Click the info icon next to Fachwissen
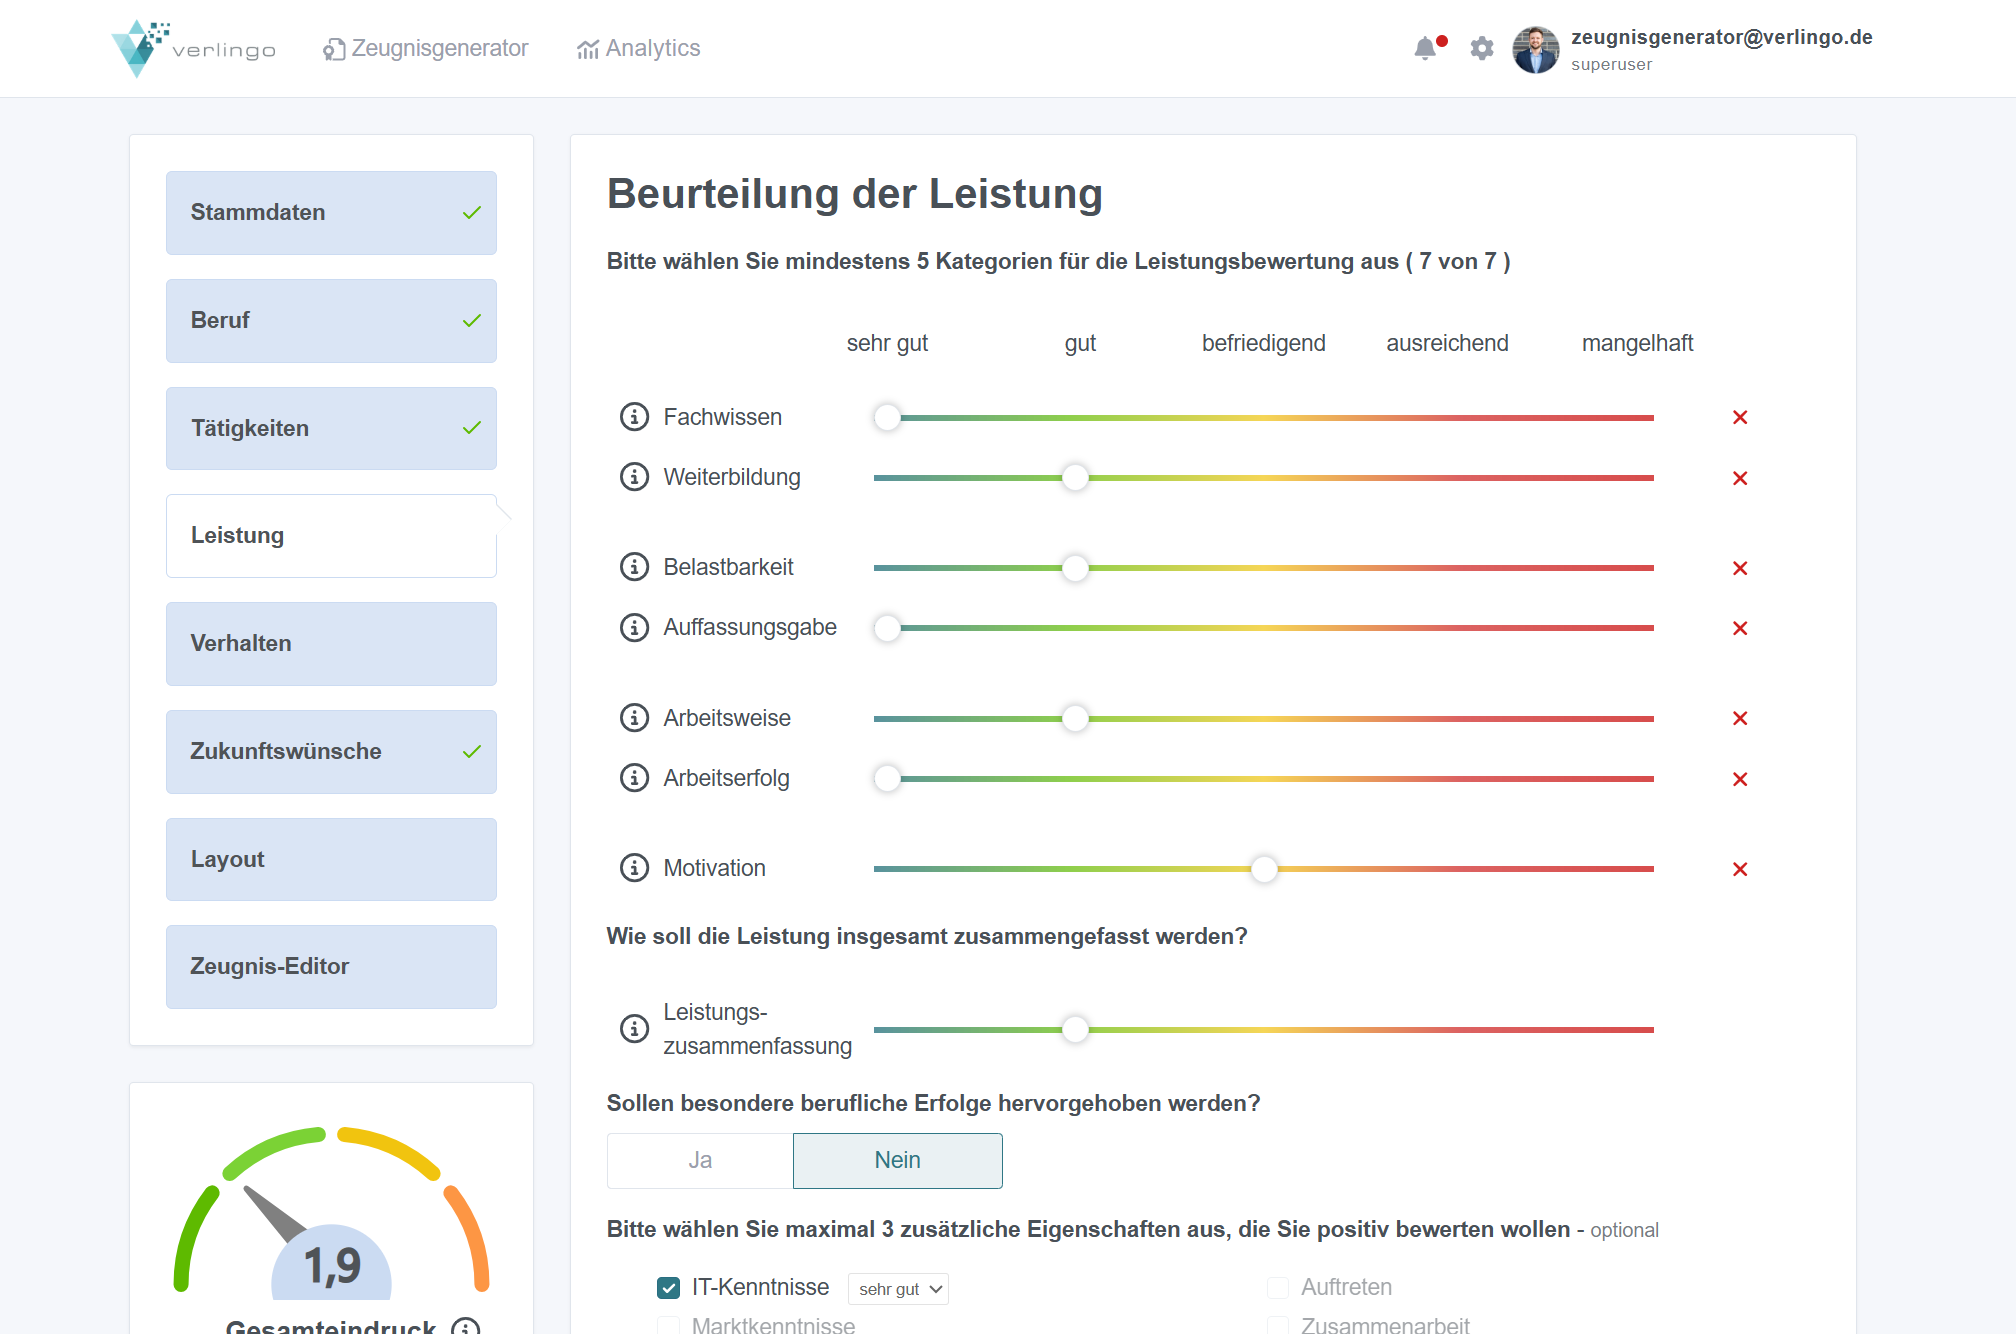The image size is (2016, 1334). [x=634, y=417]
